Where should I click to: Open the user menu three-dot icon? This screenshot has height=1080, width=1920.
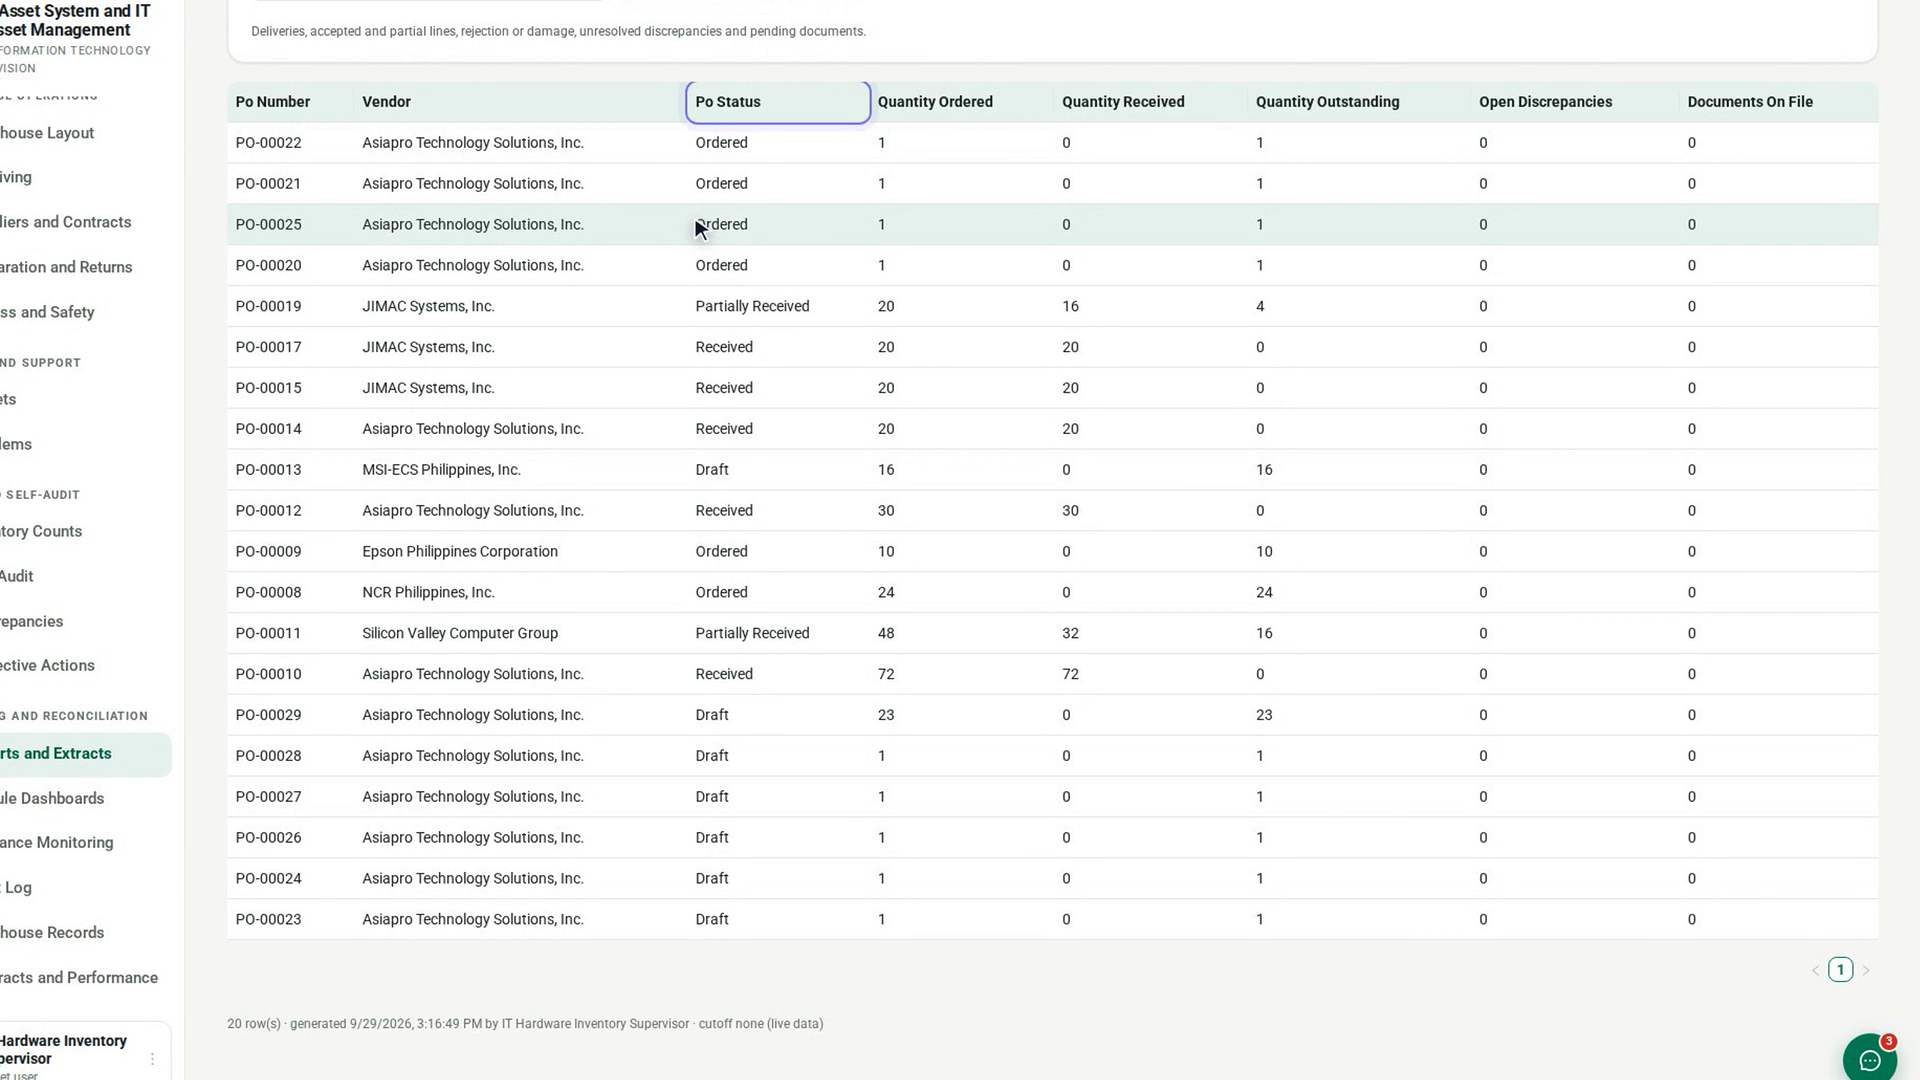(x=152, y=1059)
